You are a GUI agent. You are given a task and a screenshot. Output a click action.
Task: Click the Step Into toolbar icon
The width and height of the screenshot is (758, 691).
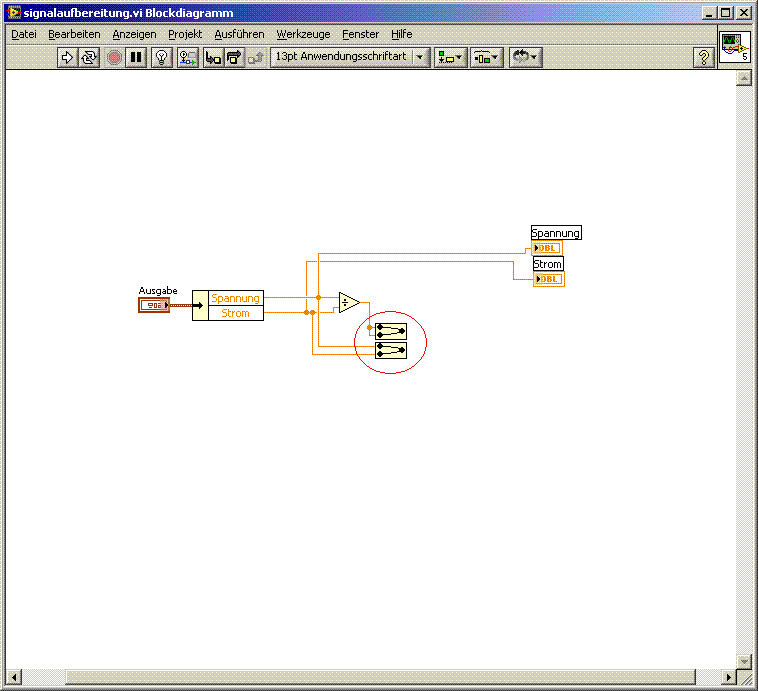213,58
